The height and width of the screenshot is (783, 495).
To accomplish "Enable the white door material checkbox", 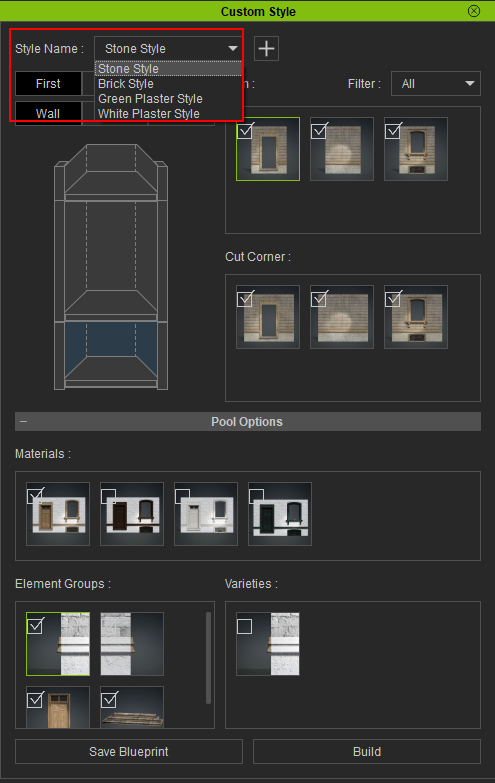I will [182, 496].
